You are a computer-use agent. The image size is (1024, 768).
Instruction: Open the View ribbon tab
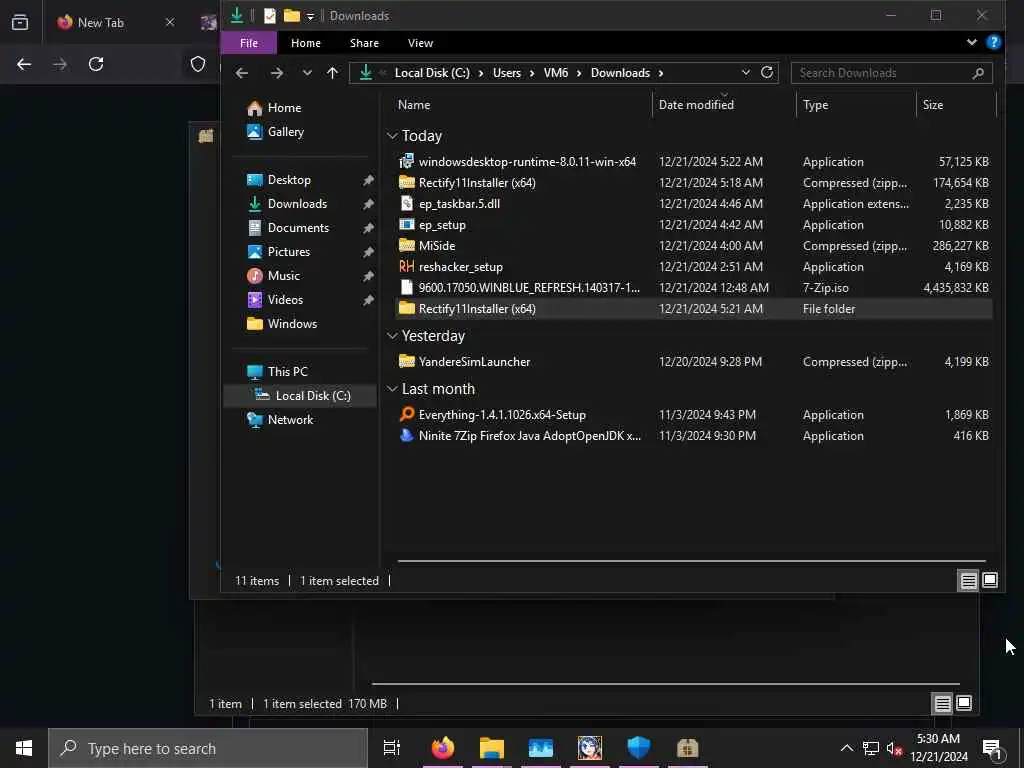tap(420, 43)
